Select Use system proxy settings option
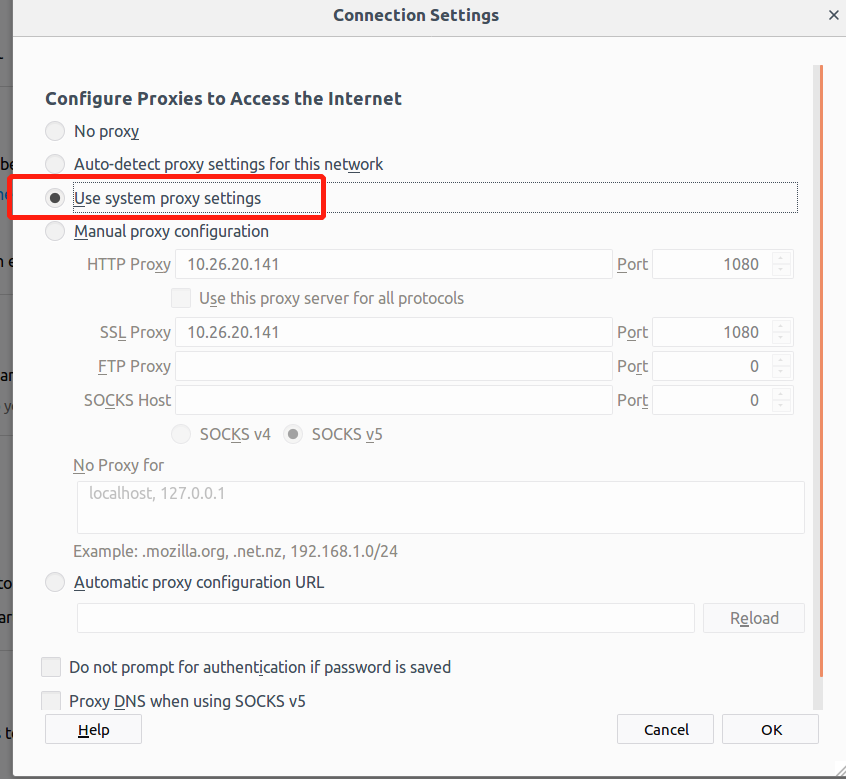The width and height of the screenshot is (846, 779). tap(55, 198)
